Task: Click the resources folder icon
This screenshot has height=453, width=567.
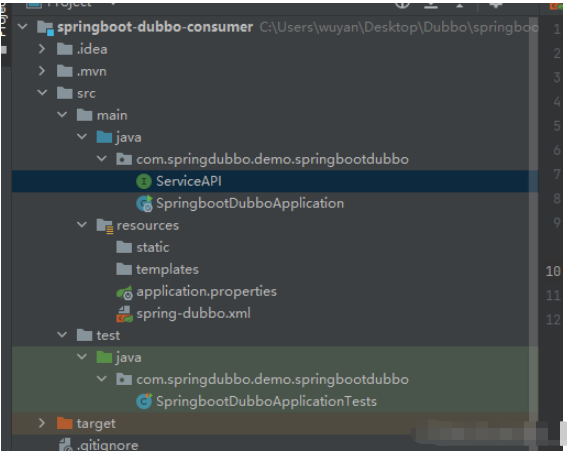Action: (105, 226)
